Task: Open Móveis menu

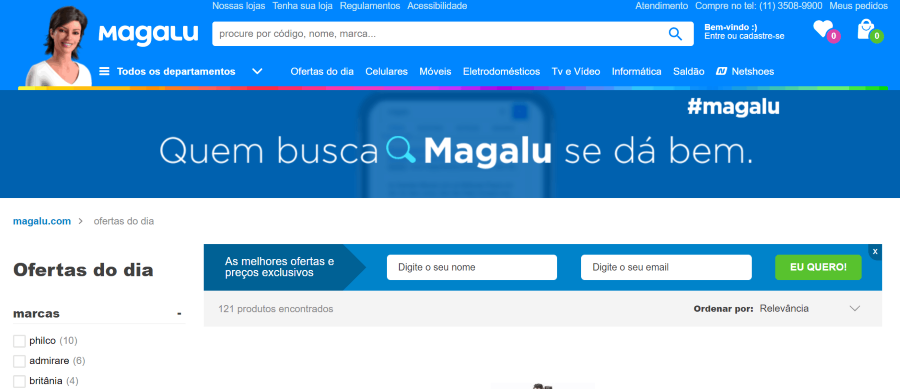Action: point(435,72)
